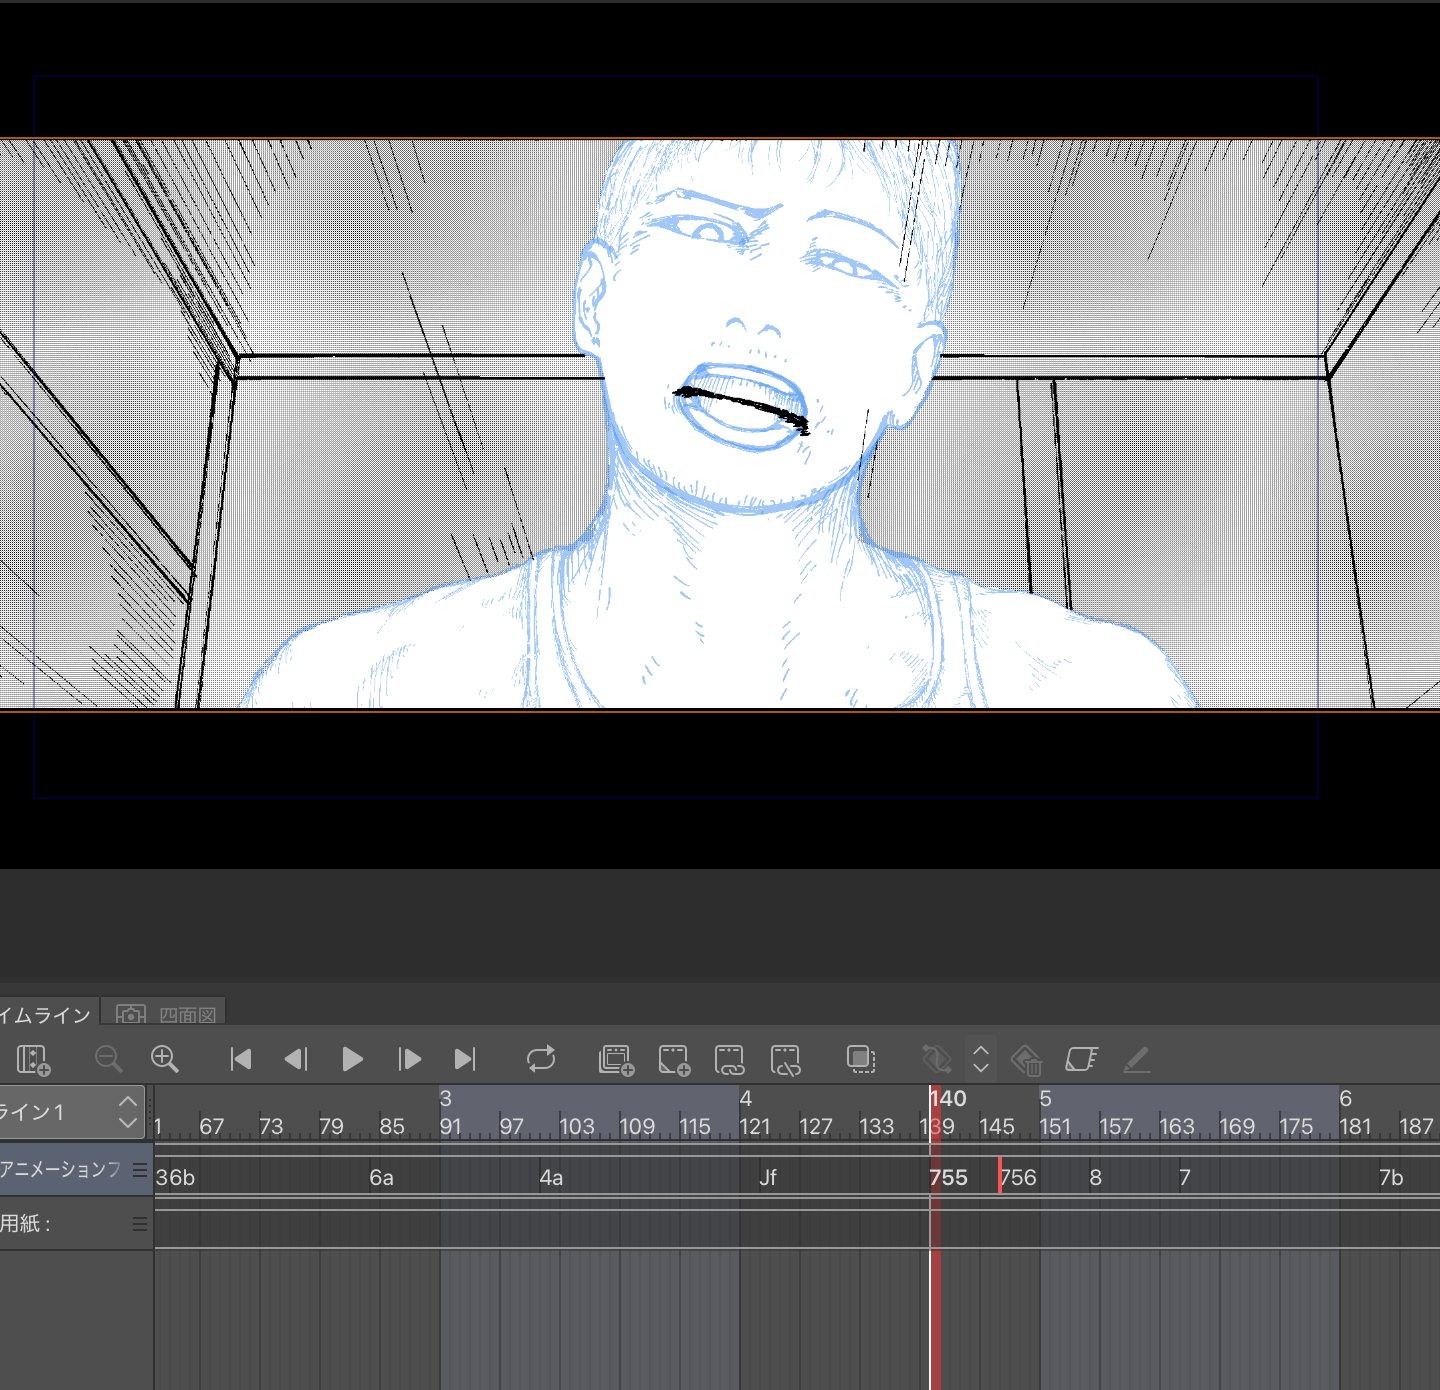Switch to the 四面図 tab
Image resolution: width=1440 pixels, height=1390 pixels.
click(166, 1015)
